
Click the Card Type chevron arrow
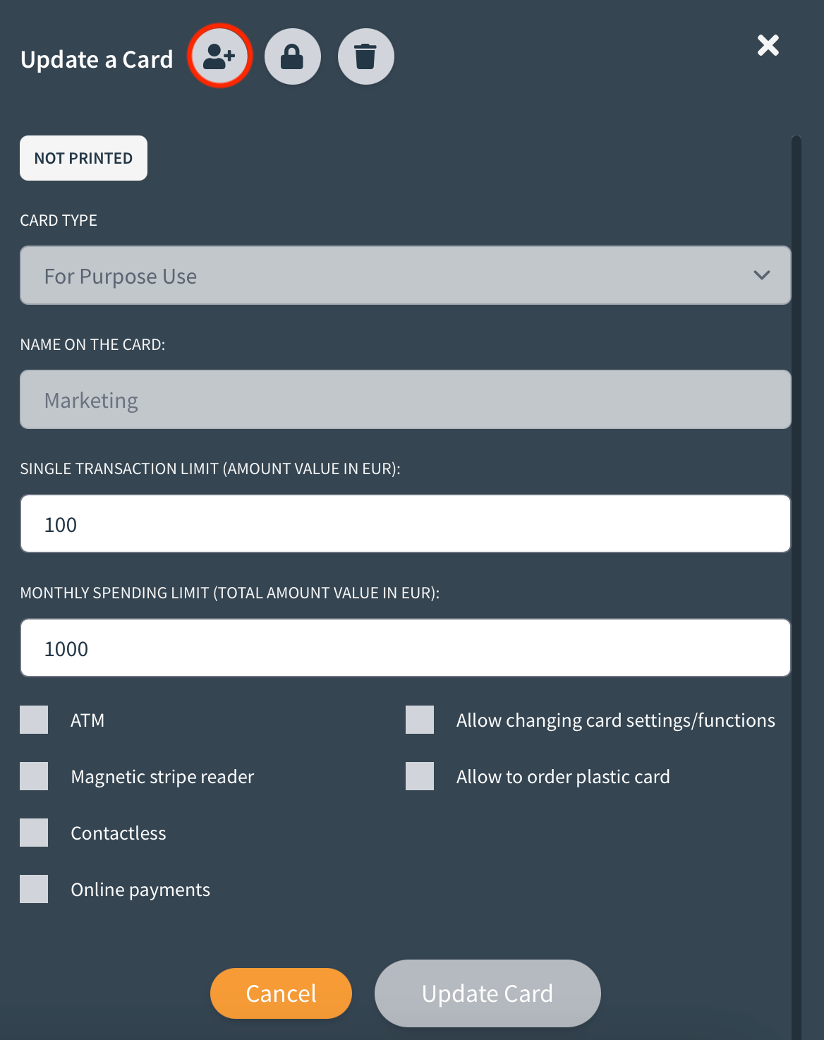coord(762,275)
